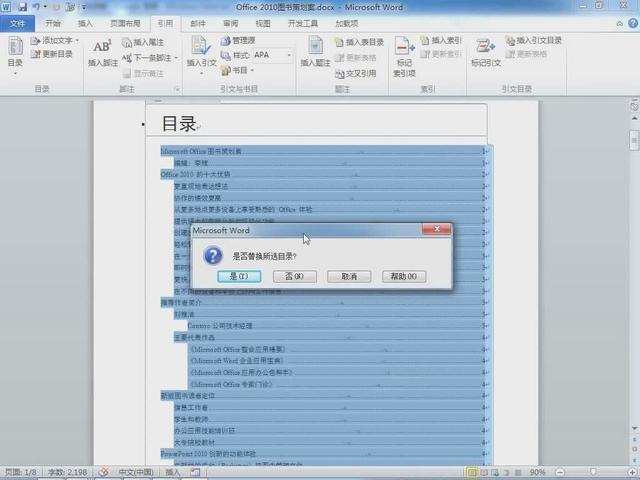Click the 90% zoom level

coord(538,472)
